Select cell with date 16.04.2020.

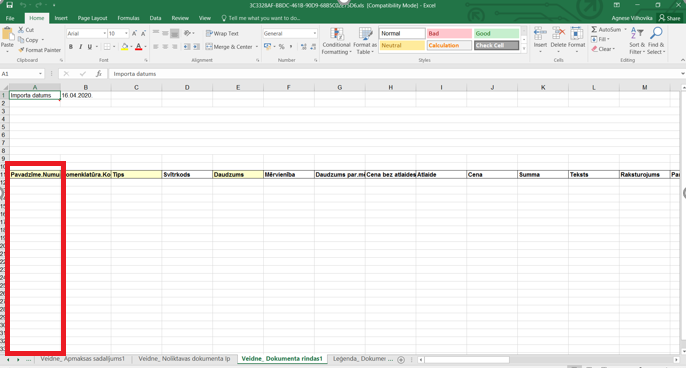(x=86, y=95)
